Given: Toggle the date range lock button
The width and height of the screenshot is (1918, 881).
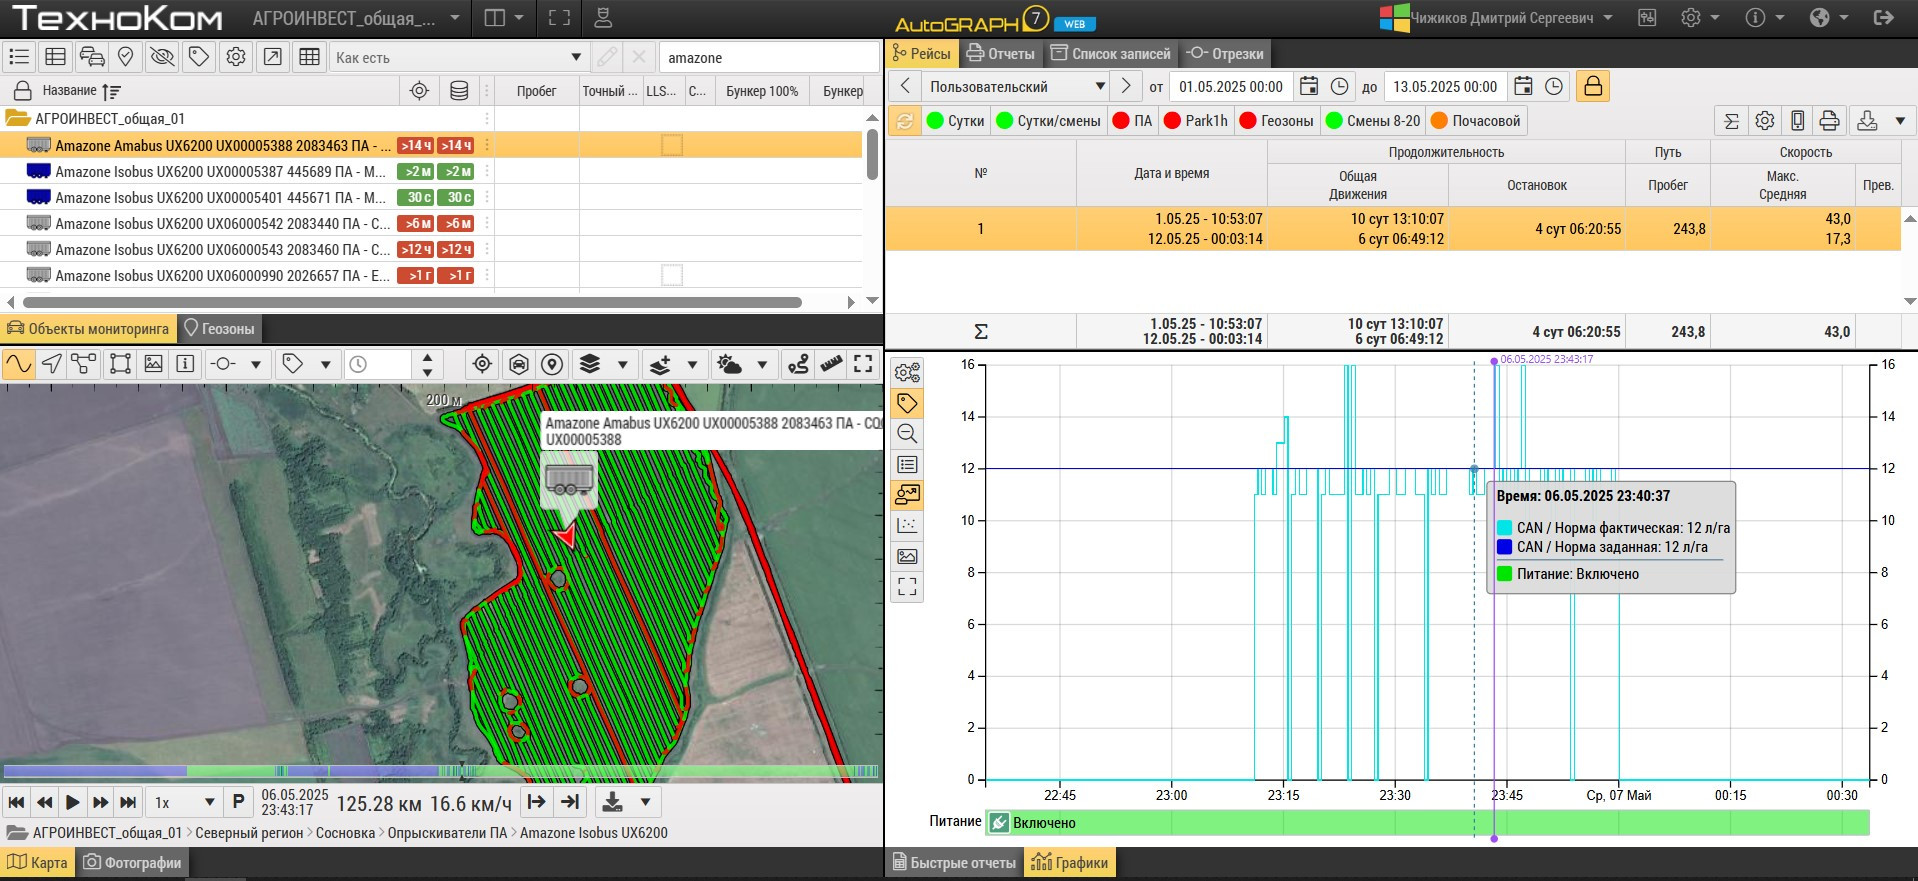Looking at the screenshot, I should point(1593,87).
